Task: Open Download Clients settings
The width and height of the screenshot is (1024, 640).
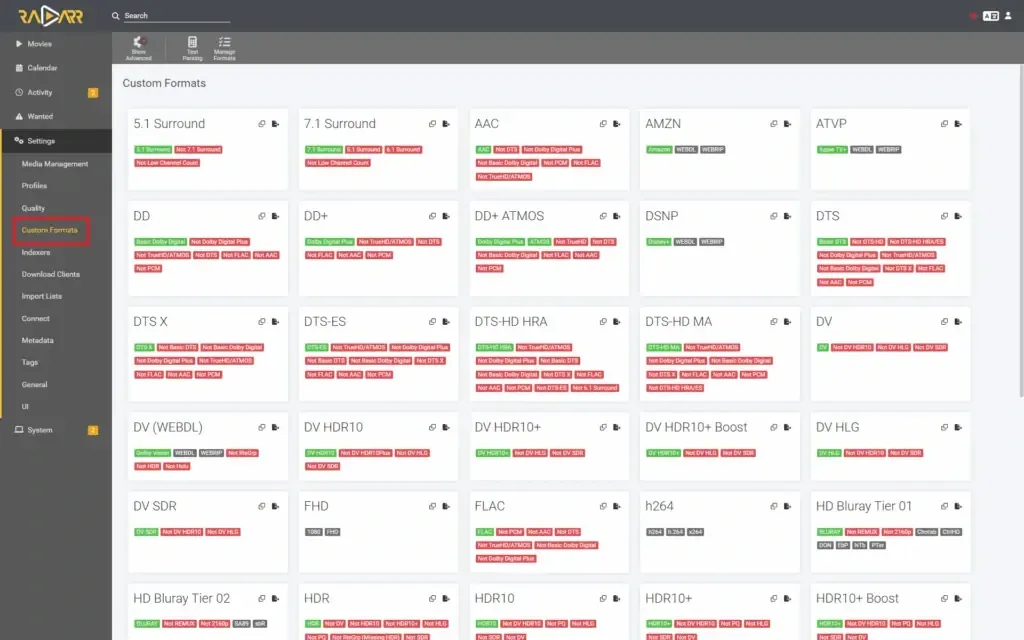Action: [51, 274]
